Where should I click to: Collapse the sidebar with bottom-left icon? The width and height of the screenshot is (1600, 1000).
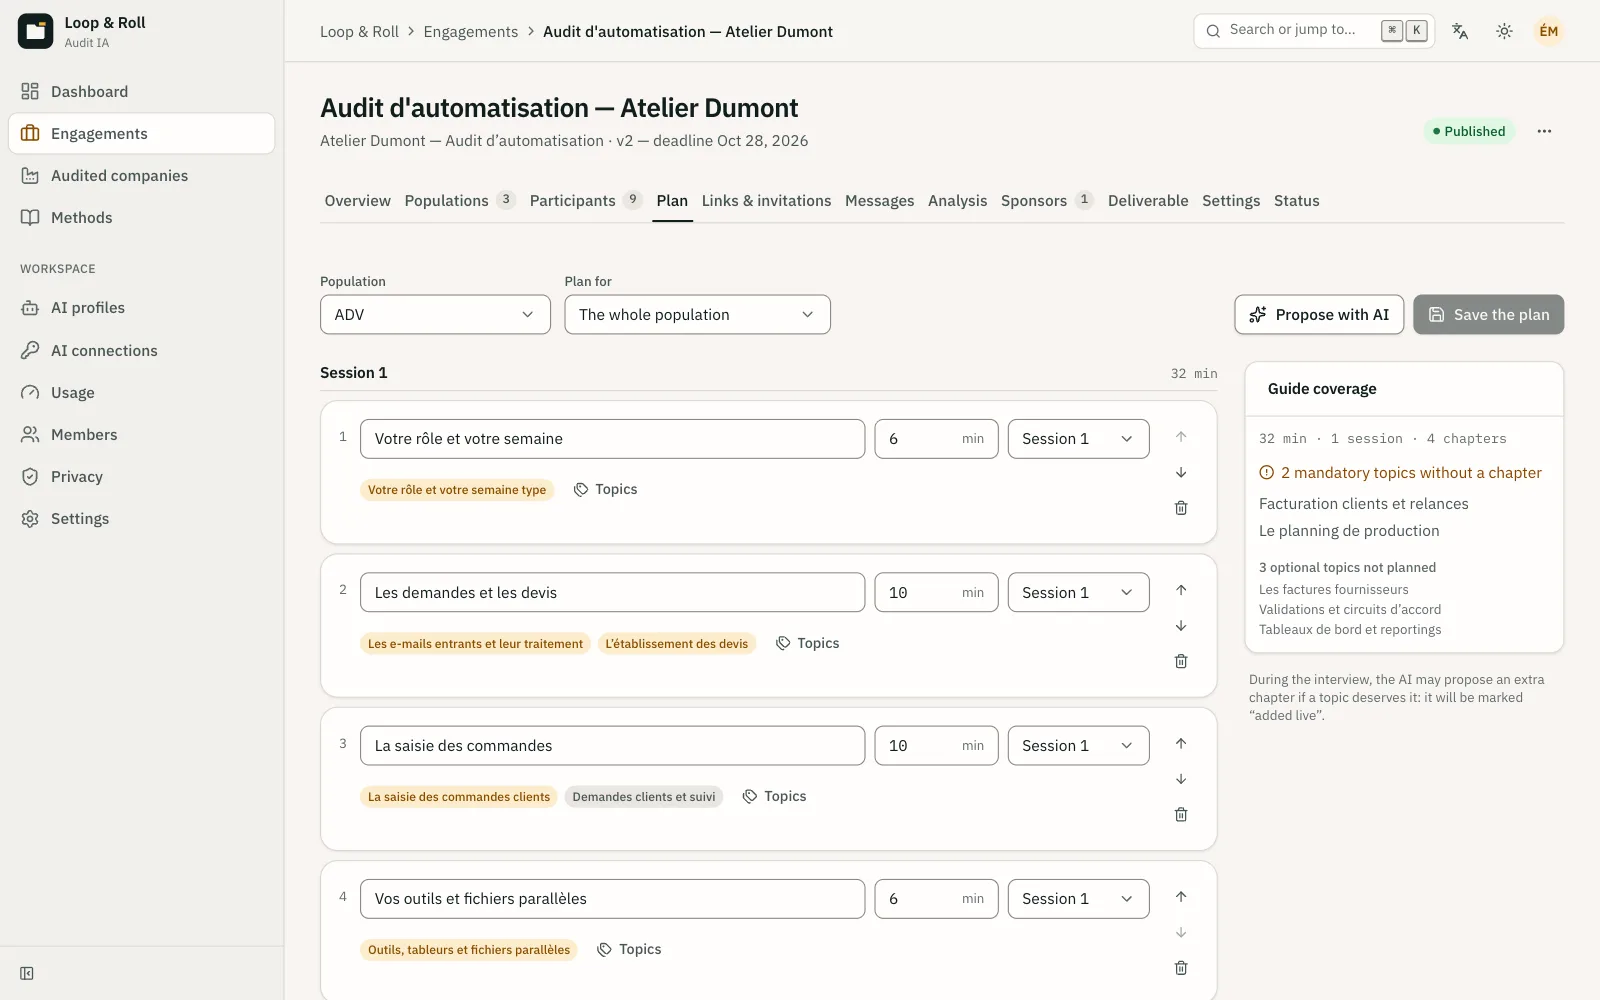27,973
